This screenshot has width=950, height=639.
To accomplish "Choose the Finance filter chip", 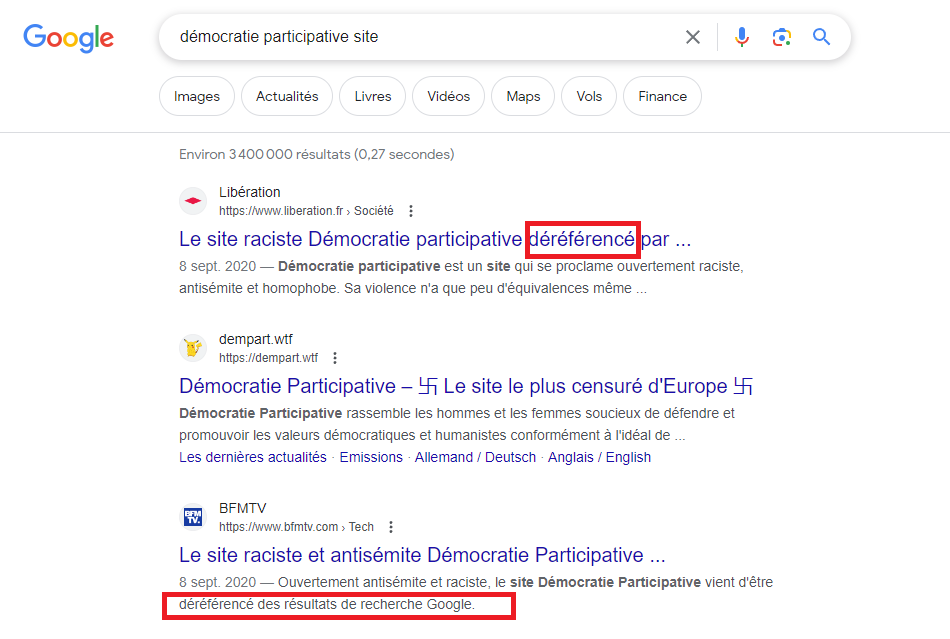I will tap(662, 97).
